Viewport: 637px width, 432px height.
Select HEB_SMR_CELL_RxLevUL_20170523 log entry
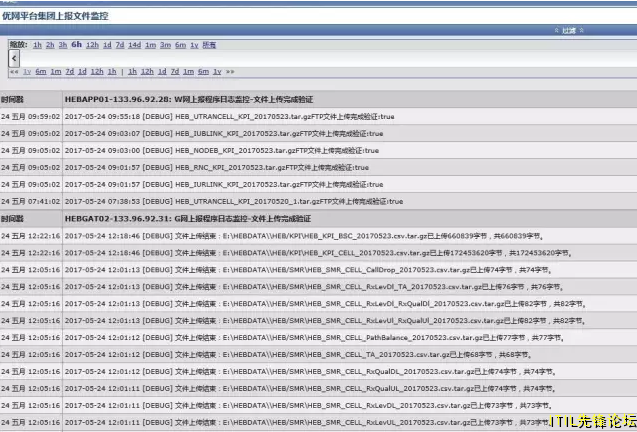(x=306, y=423)
